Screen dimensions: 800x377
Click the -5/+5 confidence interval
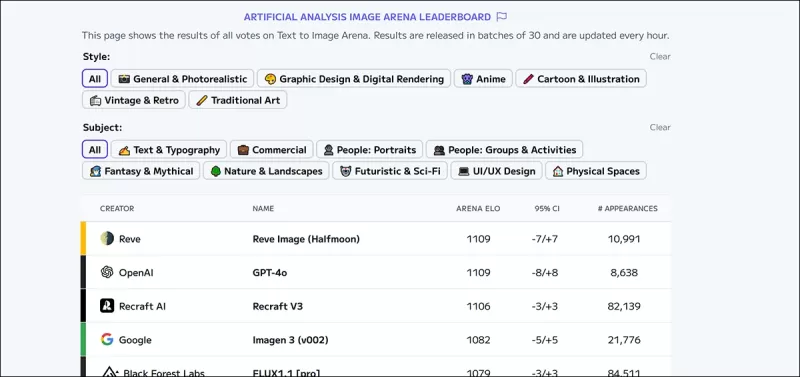[545, 340]
